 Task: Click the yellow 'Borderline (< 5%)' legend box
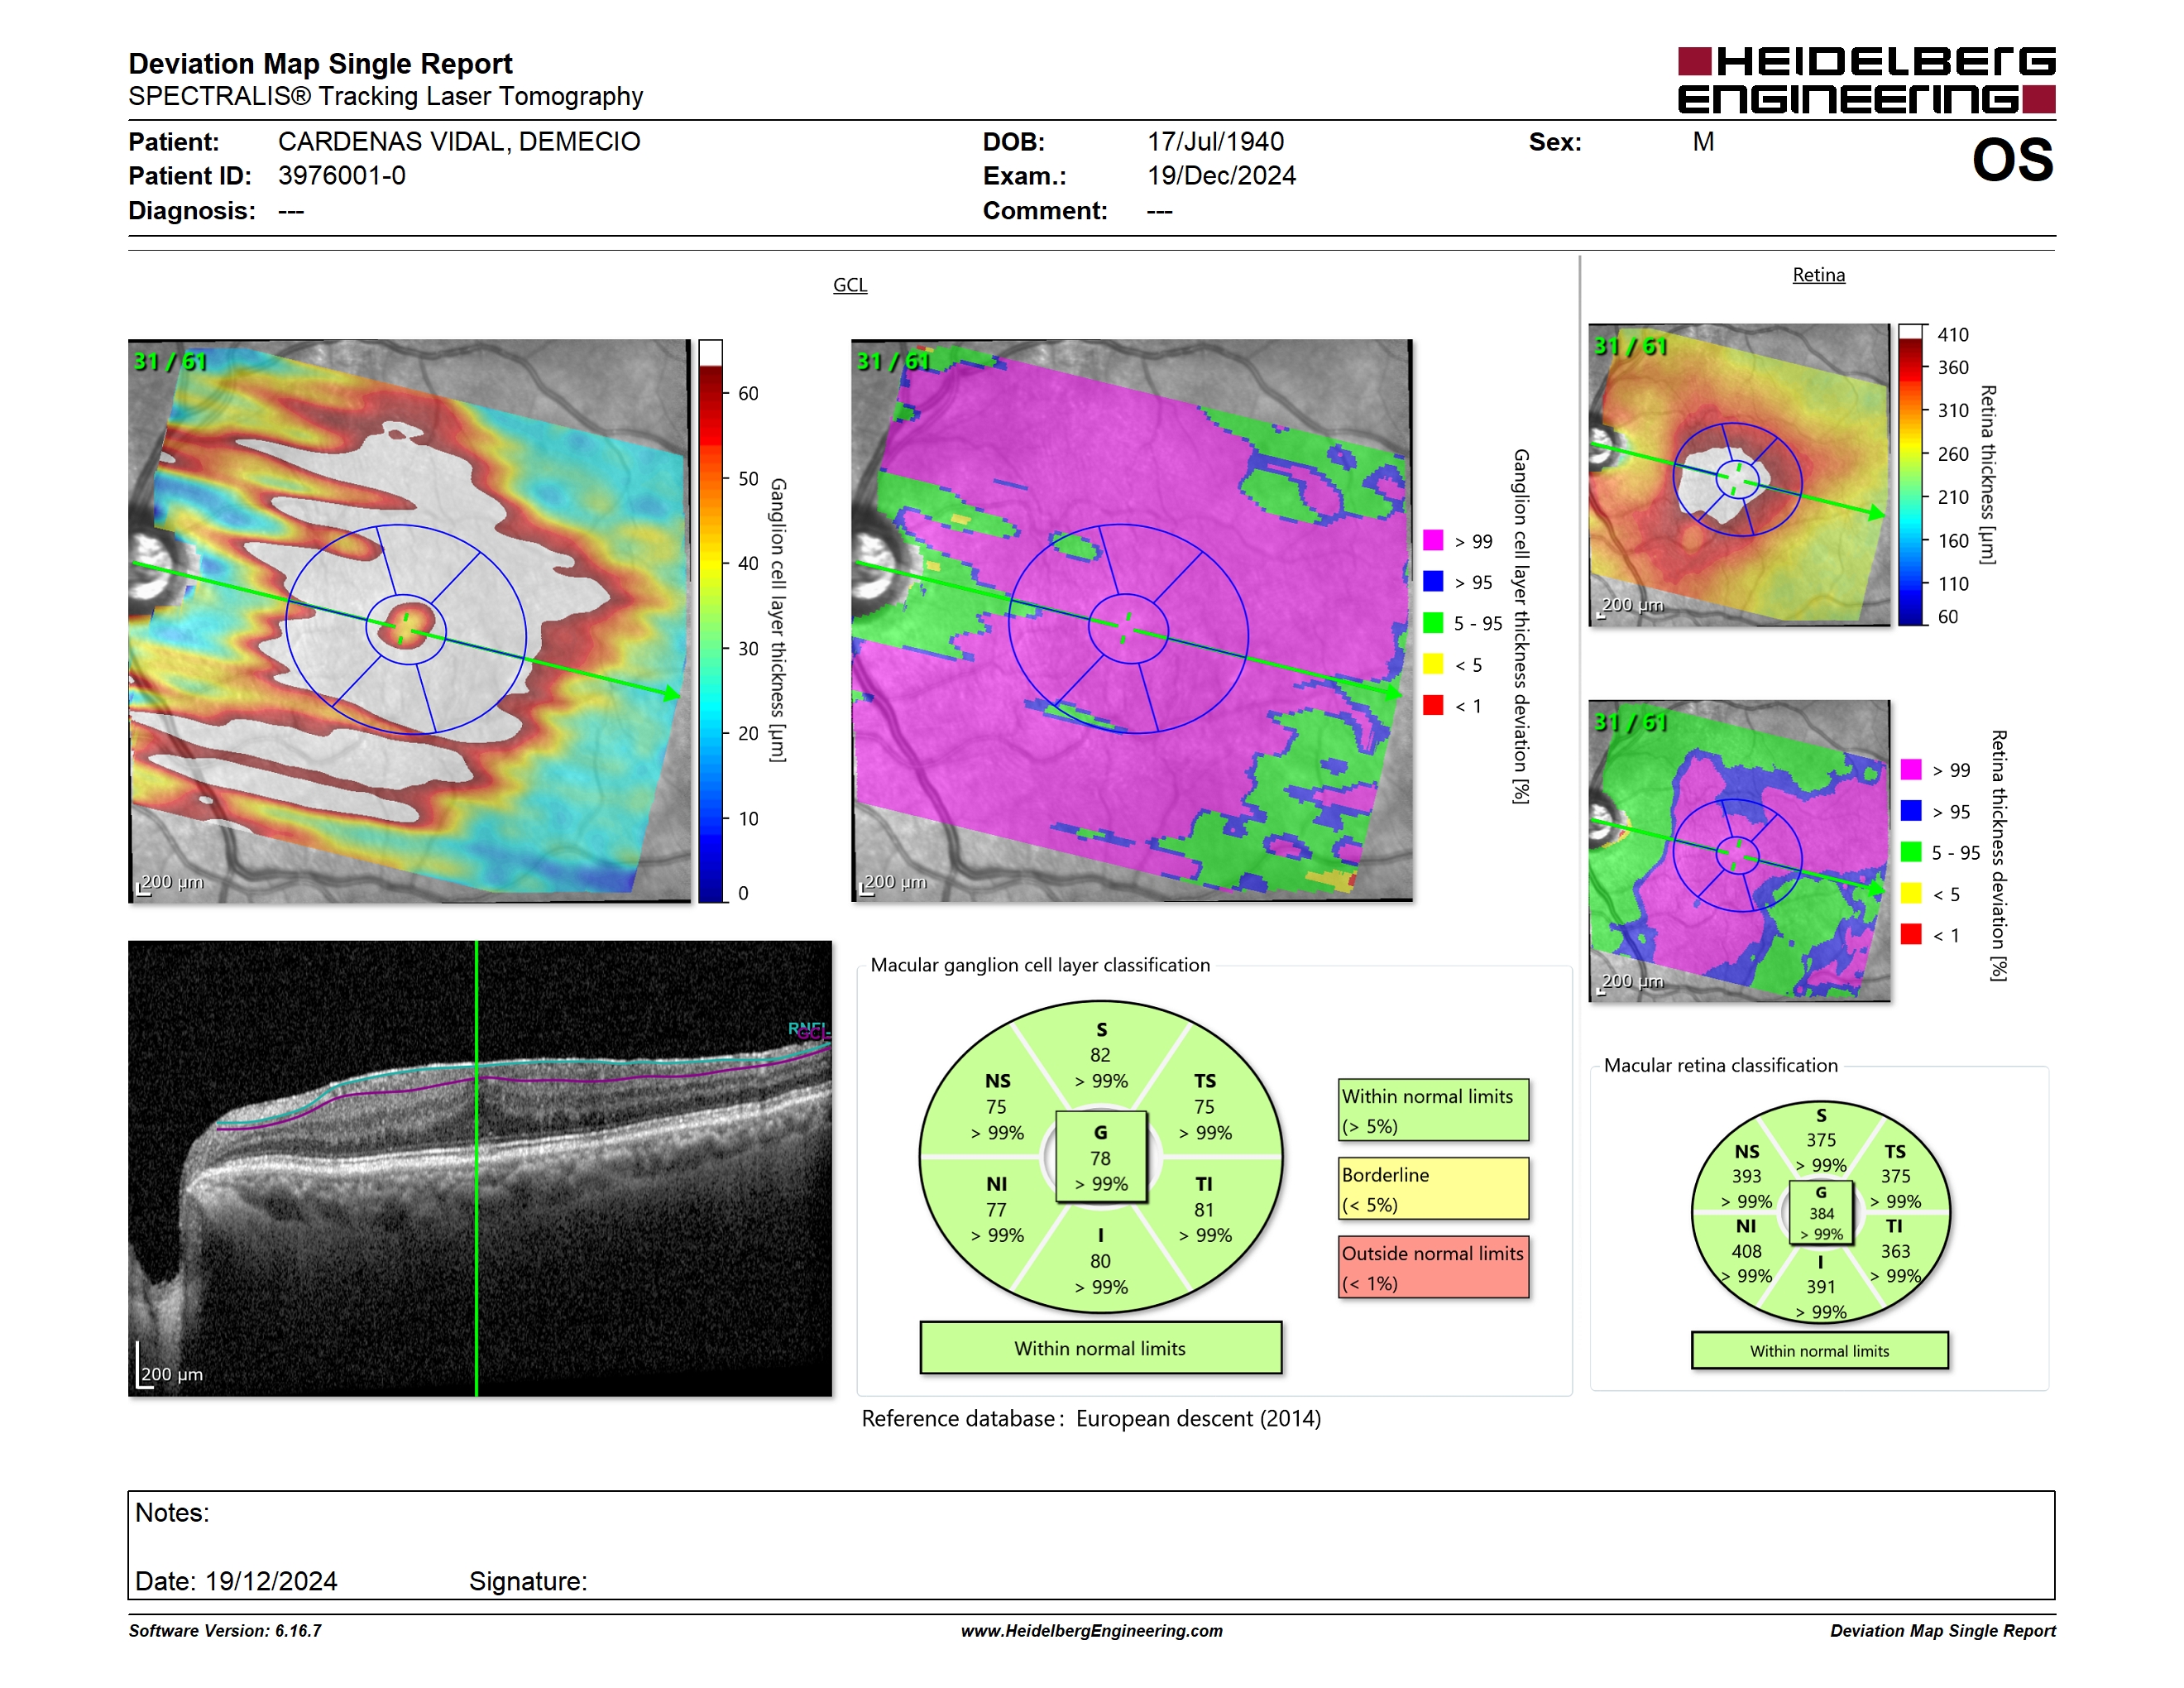click(1433, 1188)
